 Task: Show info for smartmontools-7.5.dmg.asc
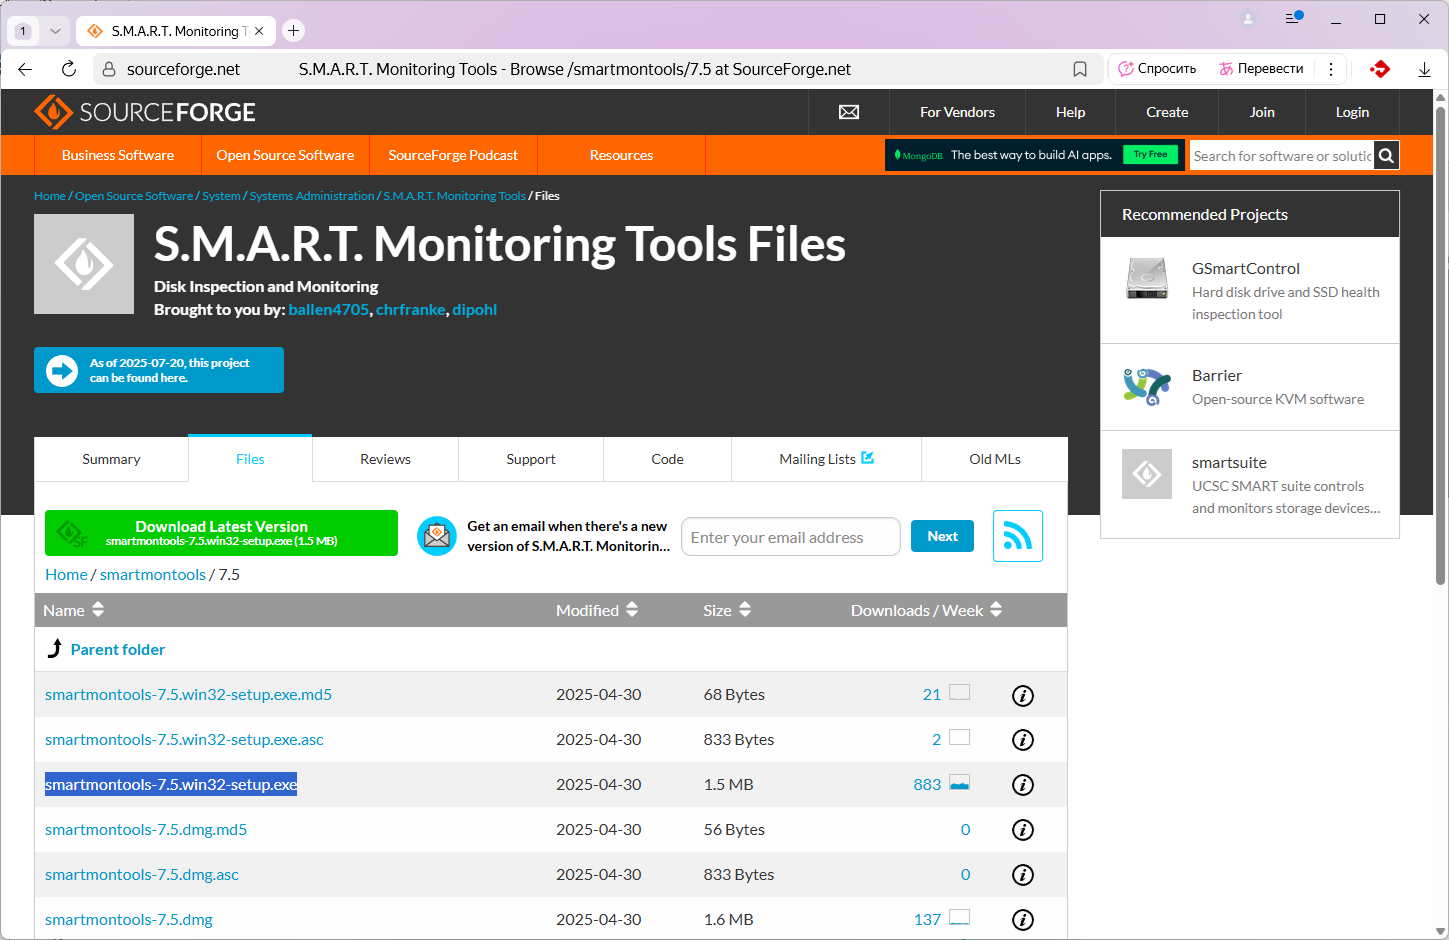click(x=1023, y=875)
